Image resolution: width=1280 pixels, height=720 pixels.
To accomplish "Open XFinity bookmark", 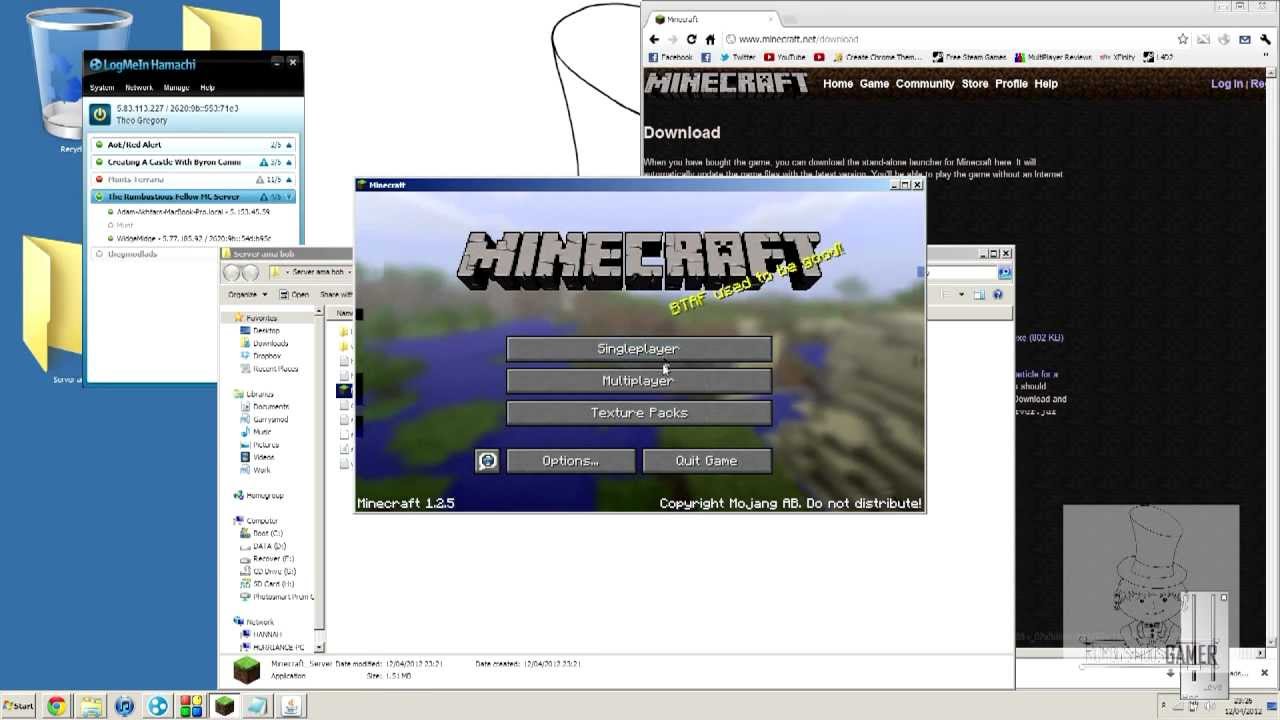I will pyautogui.click(x=1116, y=58).
